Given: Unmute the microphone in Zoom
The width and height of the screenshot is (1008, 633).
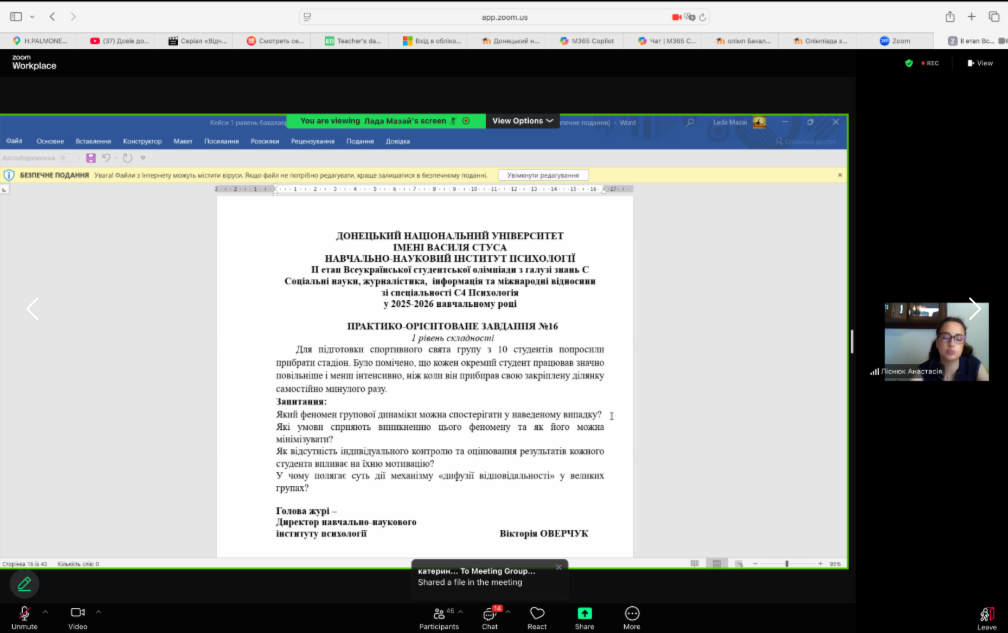Looking at the screenshot, I should (24, 618).
